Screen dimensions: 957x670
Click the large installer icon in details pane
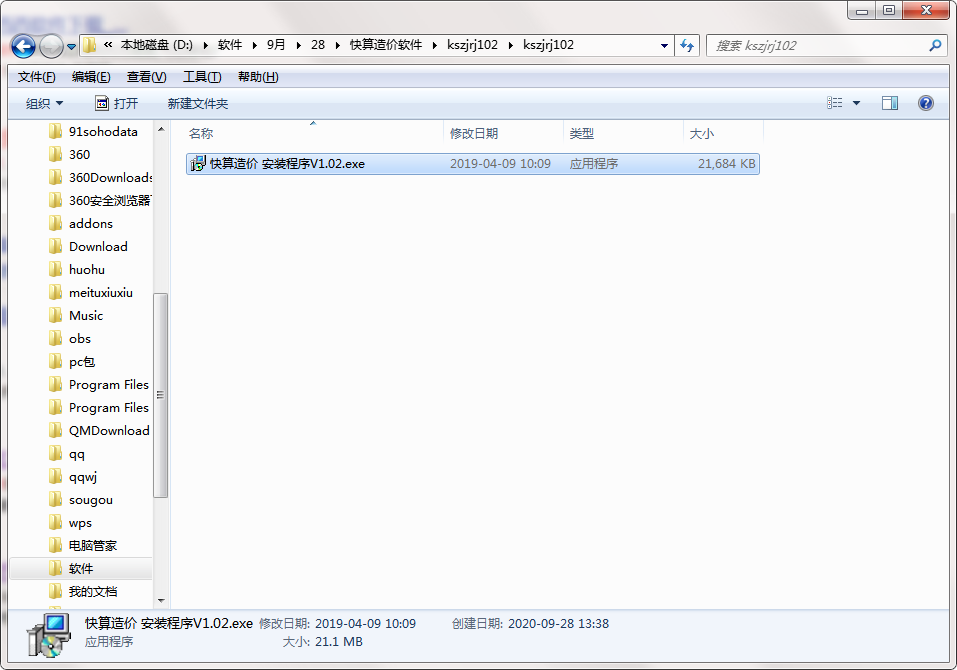[x=48, y=635]
